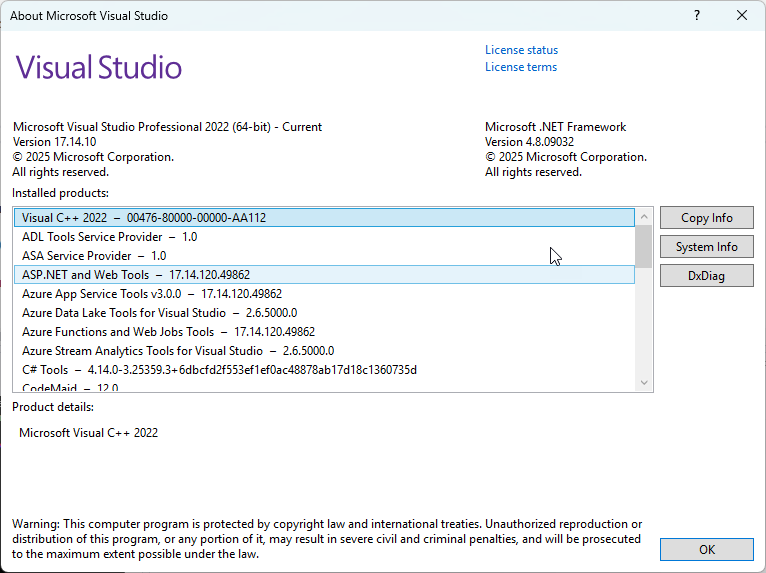766x573 pixels.
Task: Select the C# Tools row
Action: click(x=324, y=370)
